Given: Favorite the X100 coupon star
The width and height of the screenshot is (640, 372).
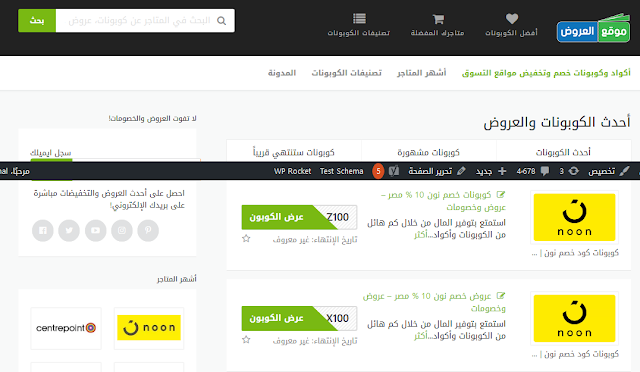Looking at the screenshot, I should click(x=246, y=340).
